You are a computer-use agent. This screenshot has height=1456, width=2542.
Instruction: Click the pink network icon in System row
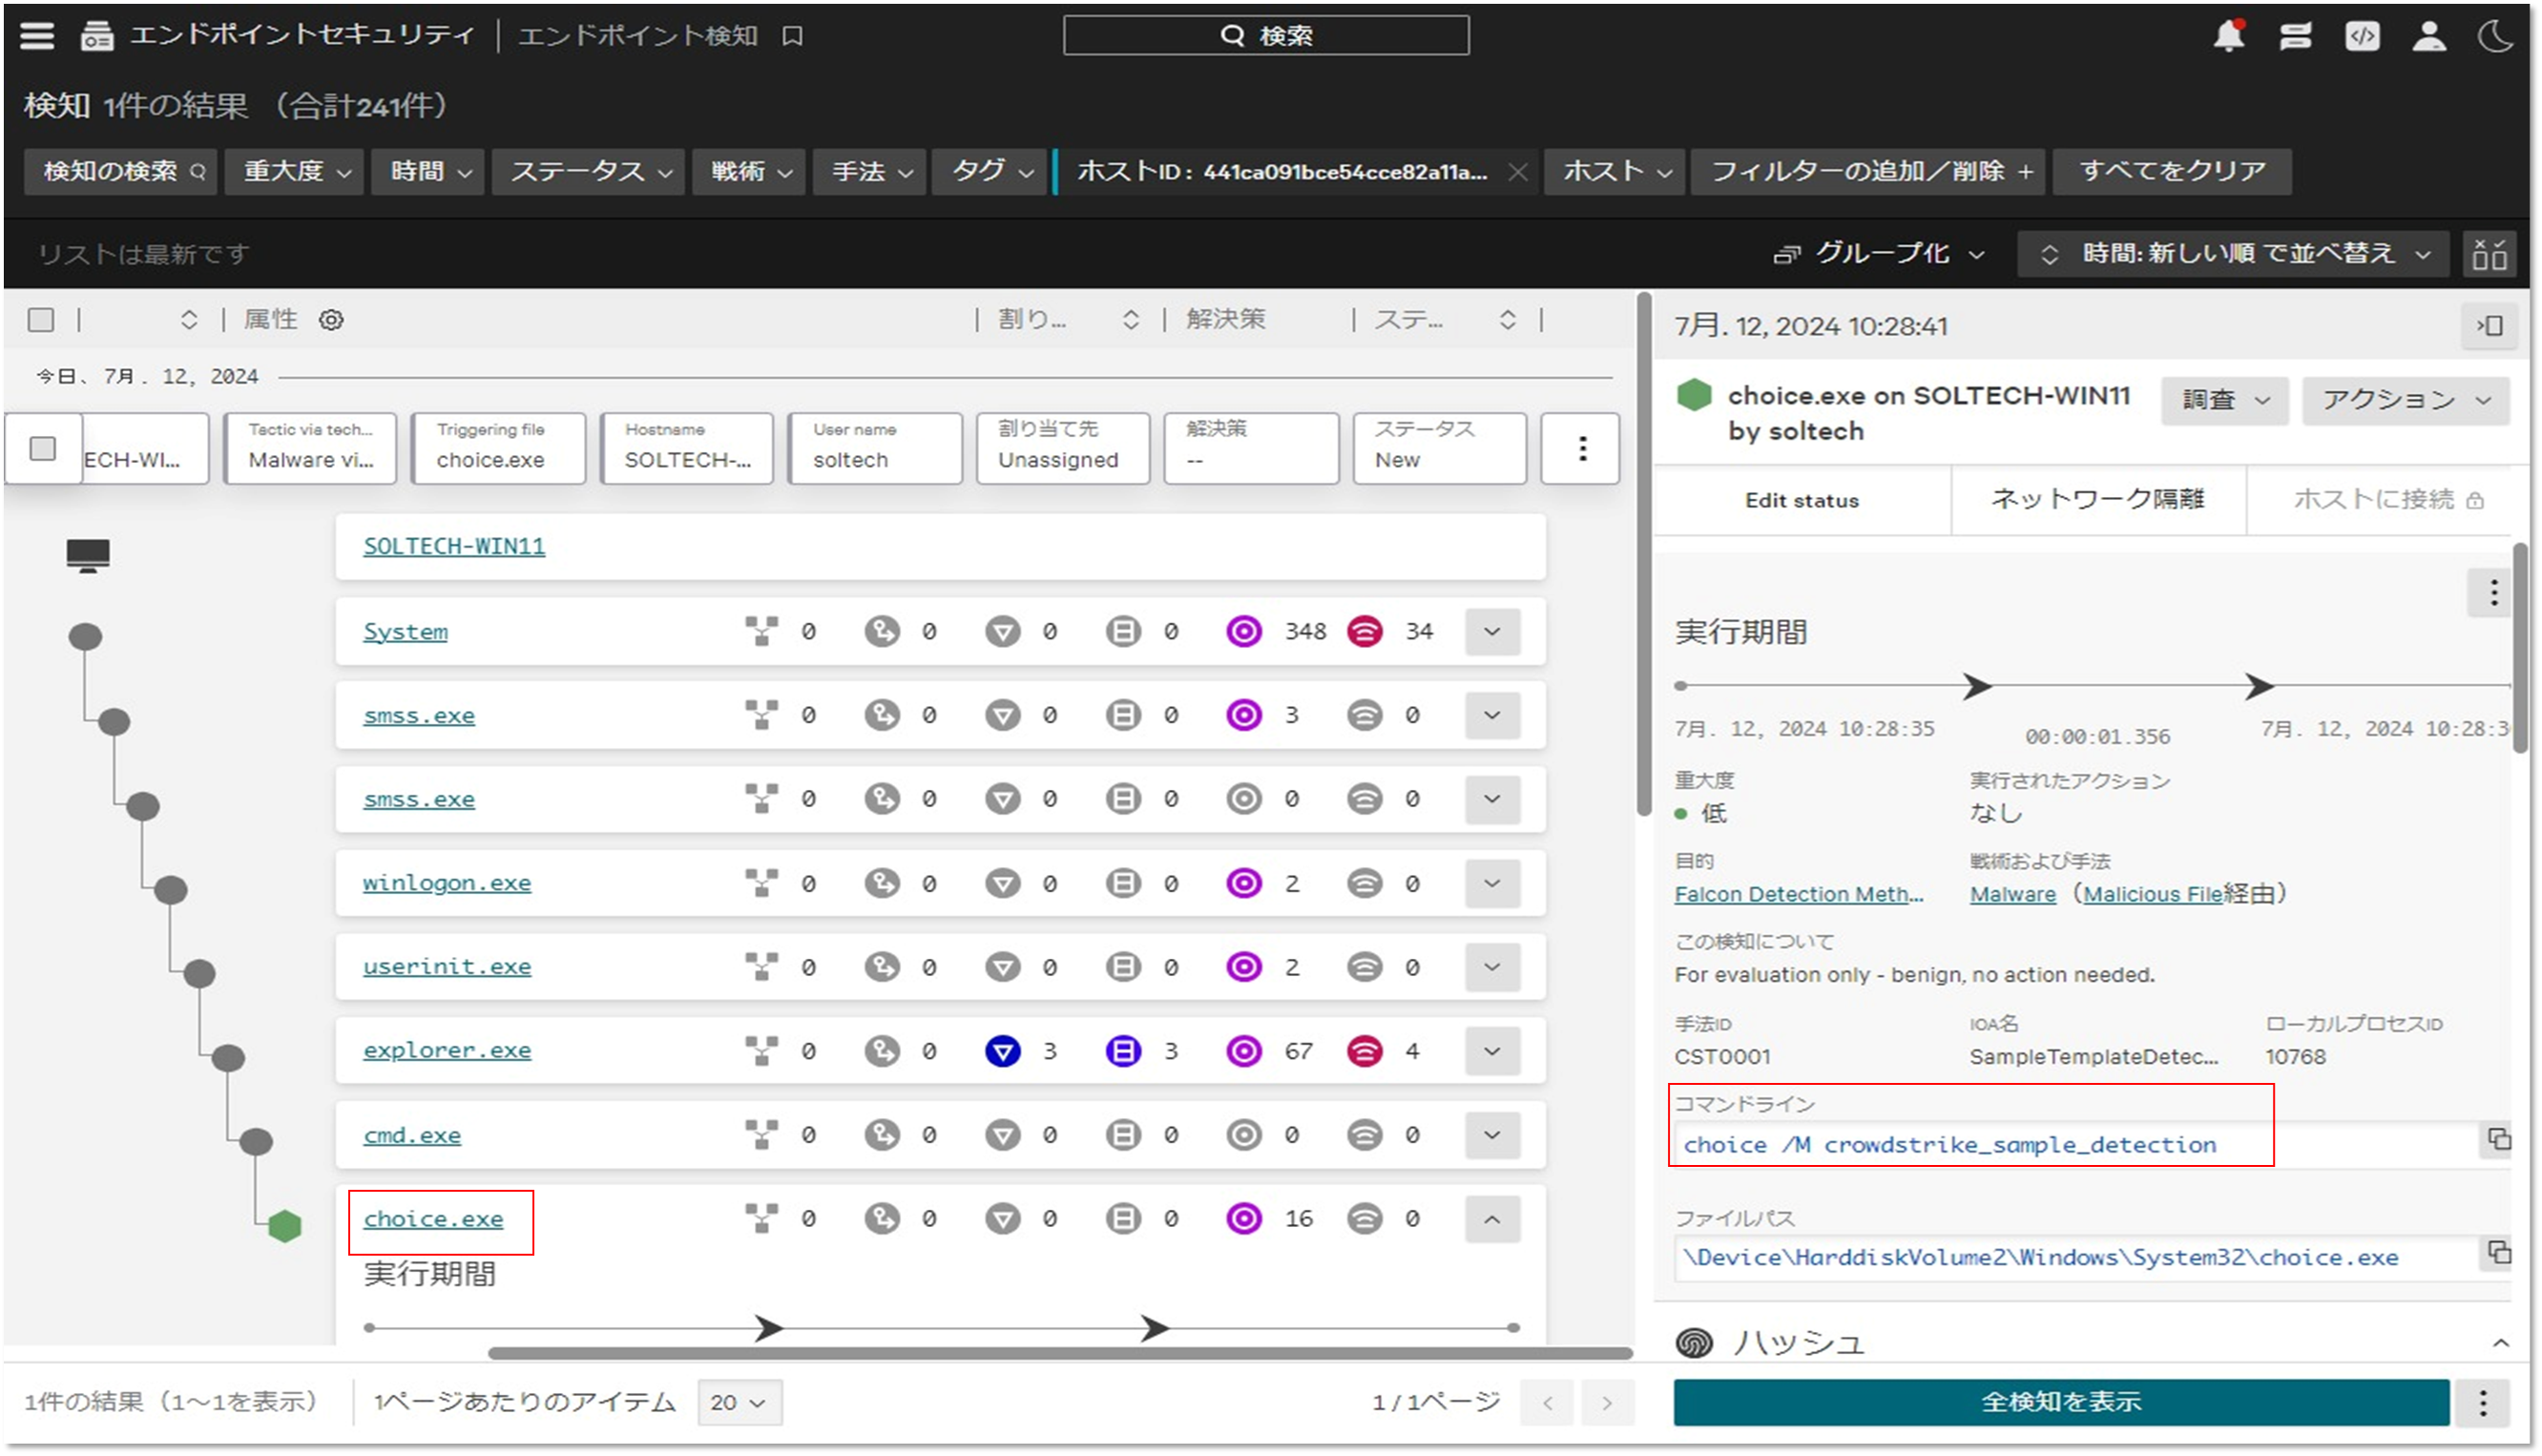coord(1364,632)
